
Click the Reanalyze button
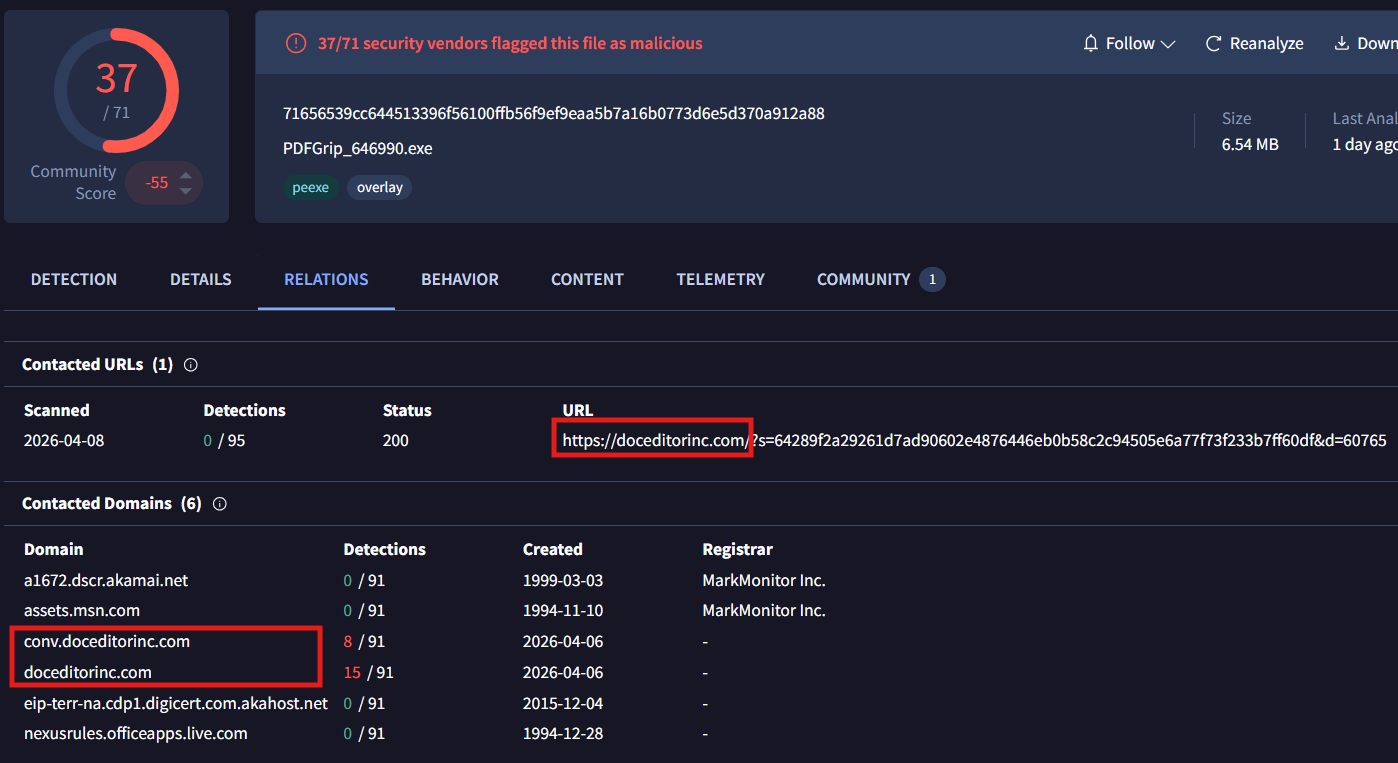1254,44
